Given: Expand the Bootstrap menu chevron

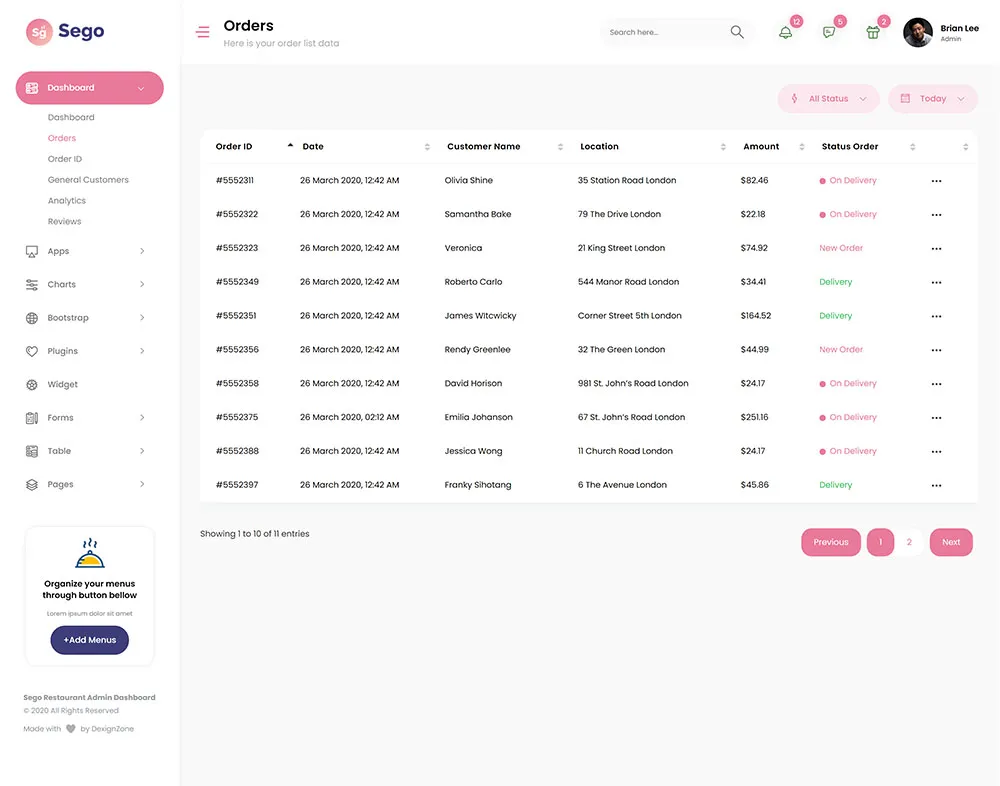Looking at the screenshot, I should [142, 318].
